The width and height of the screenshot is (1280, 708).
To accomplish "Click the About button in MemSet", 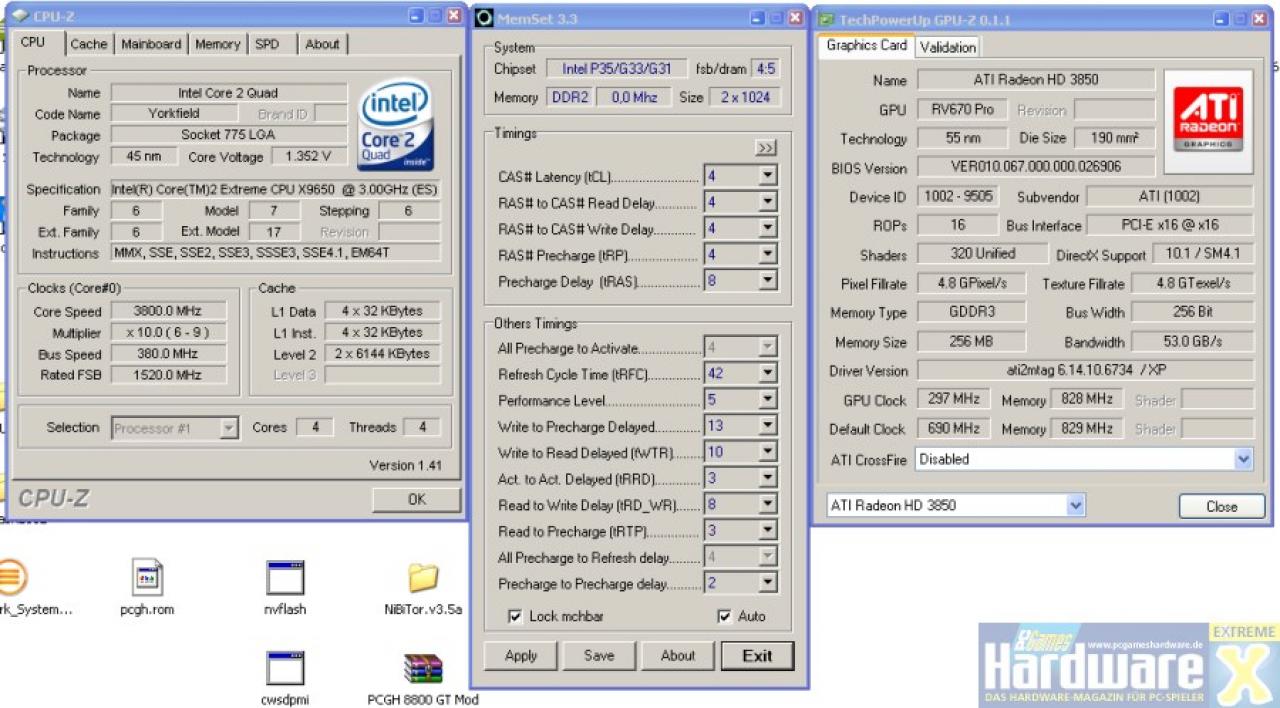I will pyautogui.click(x=677, y=656).
